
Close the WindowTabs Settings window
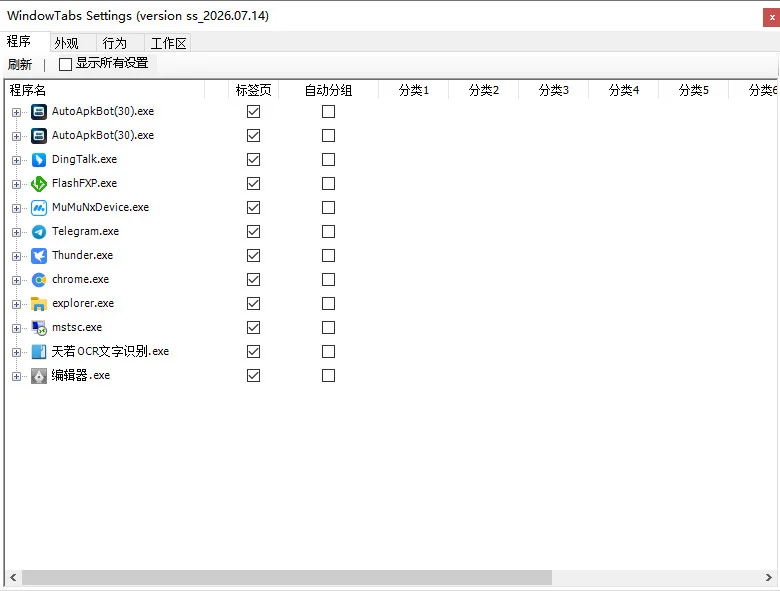coord(772,17)
